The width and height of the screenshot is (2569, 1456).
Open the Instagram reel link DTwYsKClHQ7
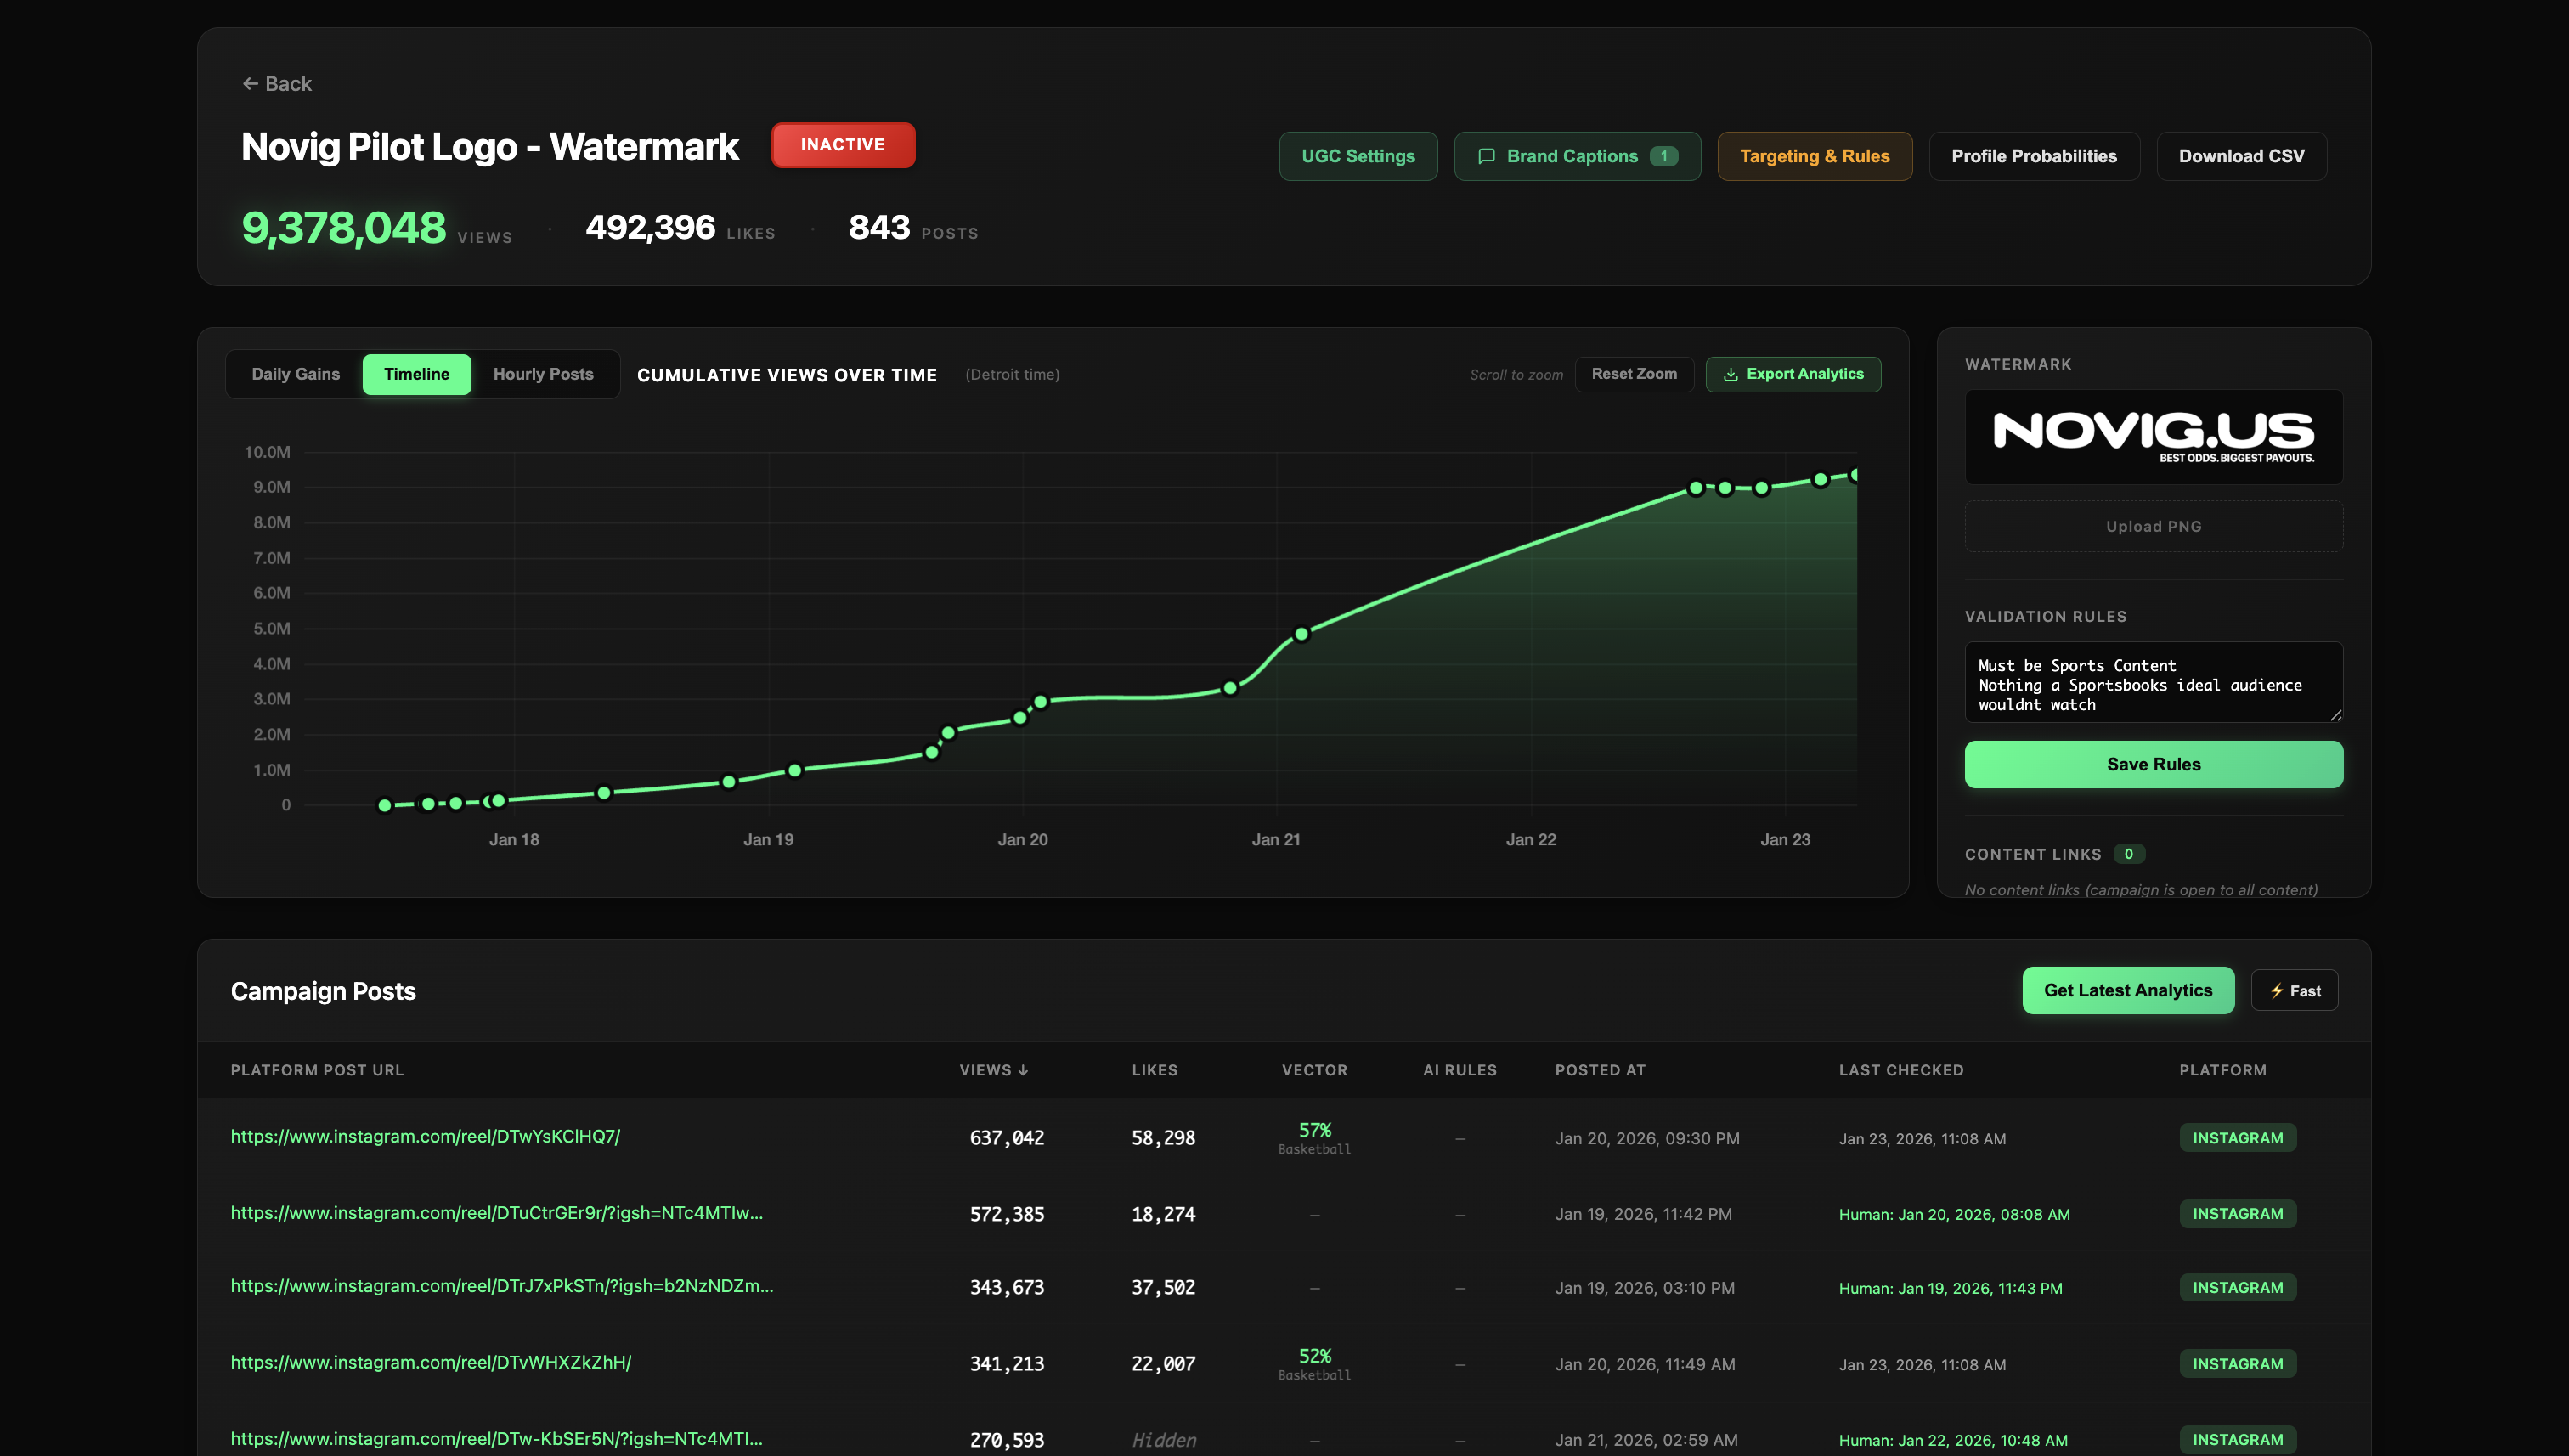425,1137
